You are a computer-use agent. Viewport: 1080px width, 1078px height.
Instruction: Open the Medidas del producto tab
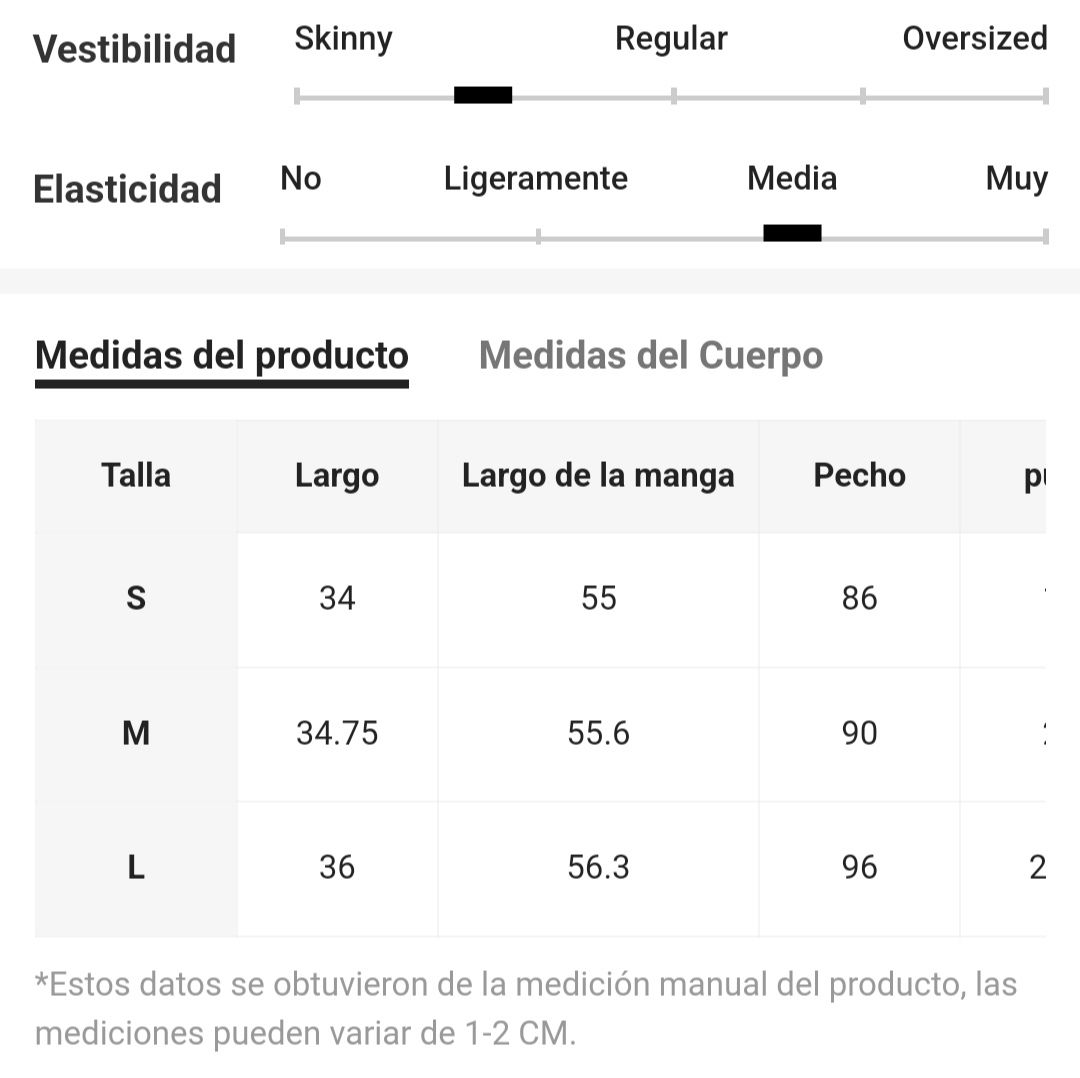tap(222, 356)
